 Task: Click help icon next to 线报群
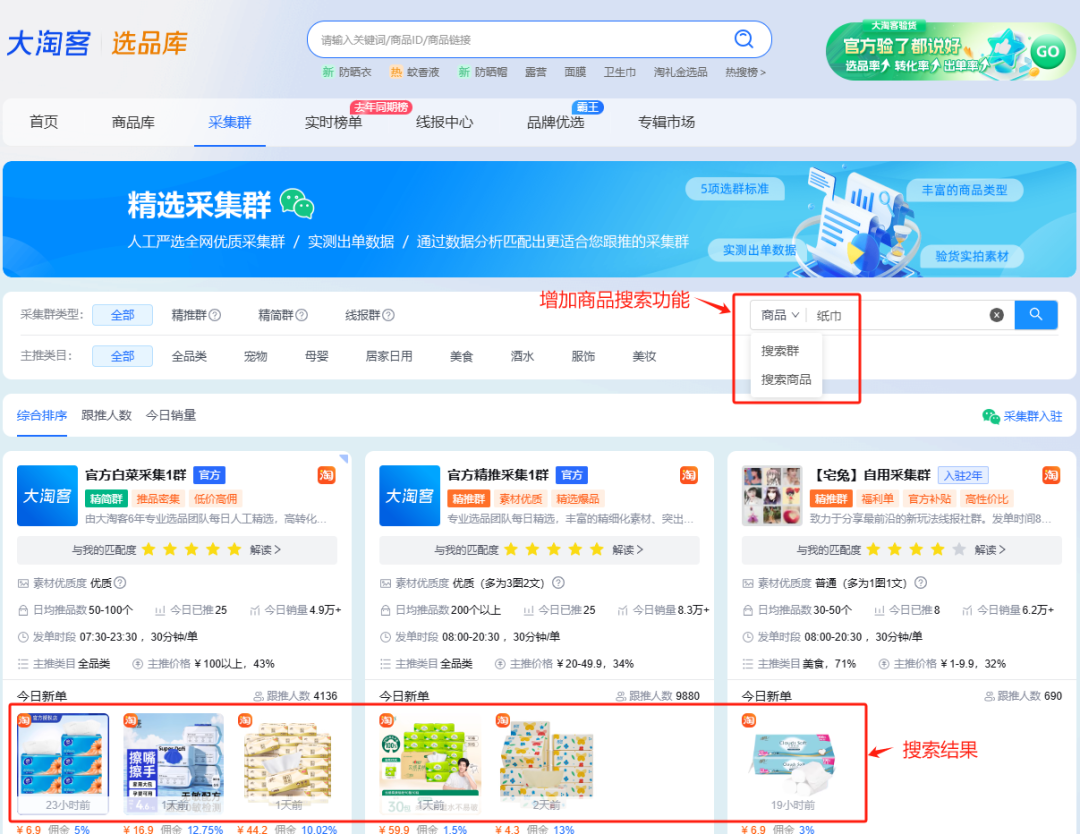388,315
